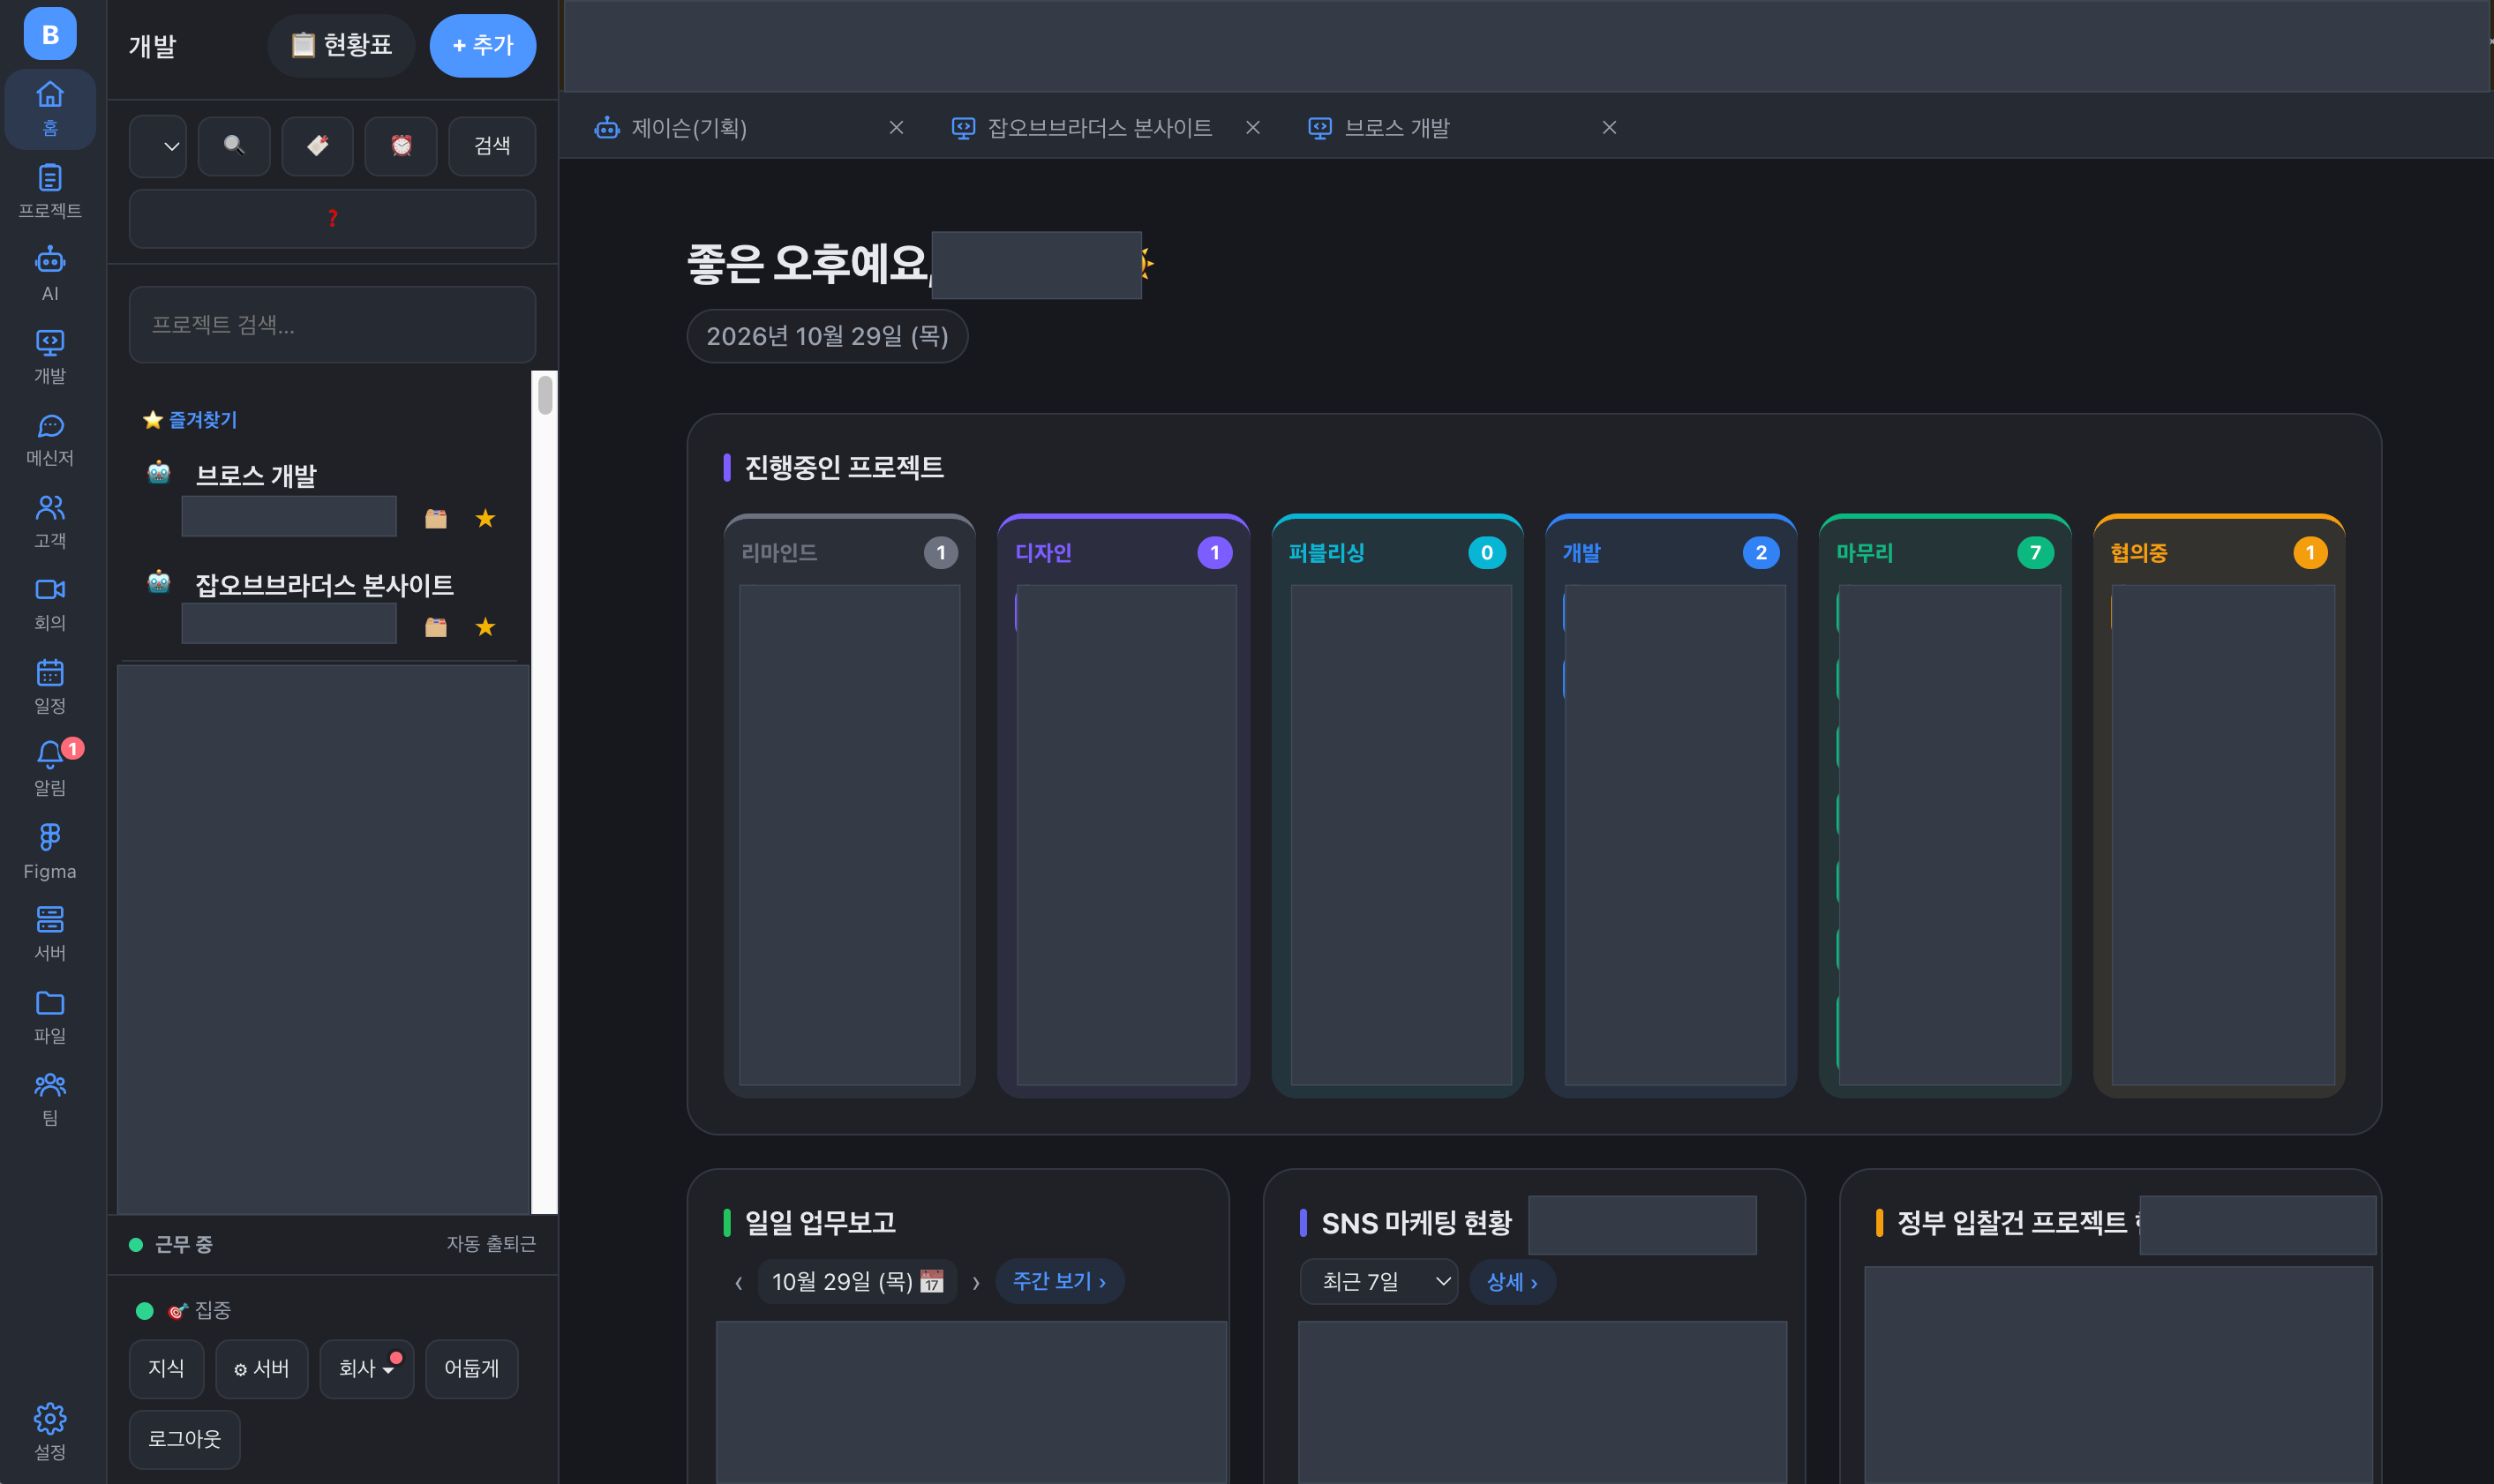The image size is (2494, 1484).
Task: Close the 잡오브브라더스 본사이트 tab
Action: click(x=1252, y=127)
